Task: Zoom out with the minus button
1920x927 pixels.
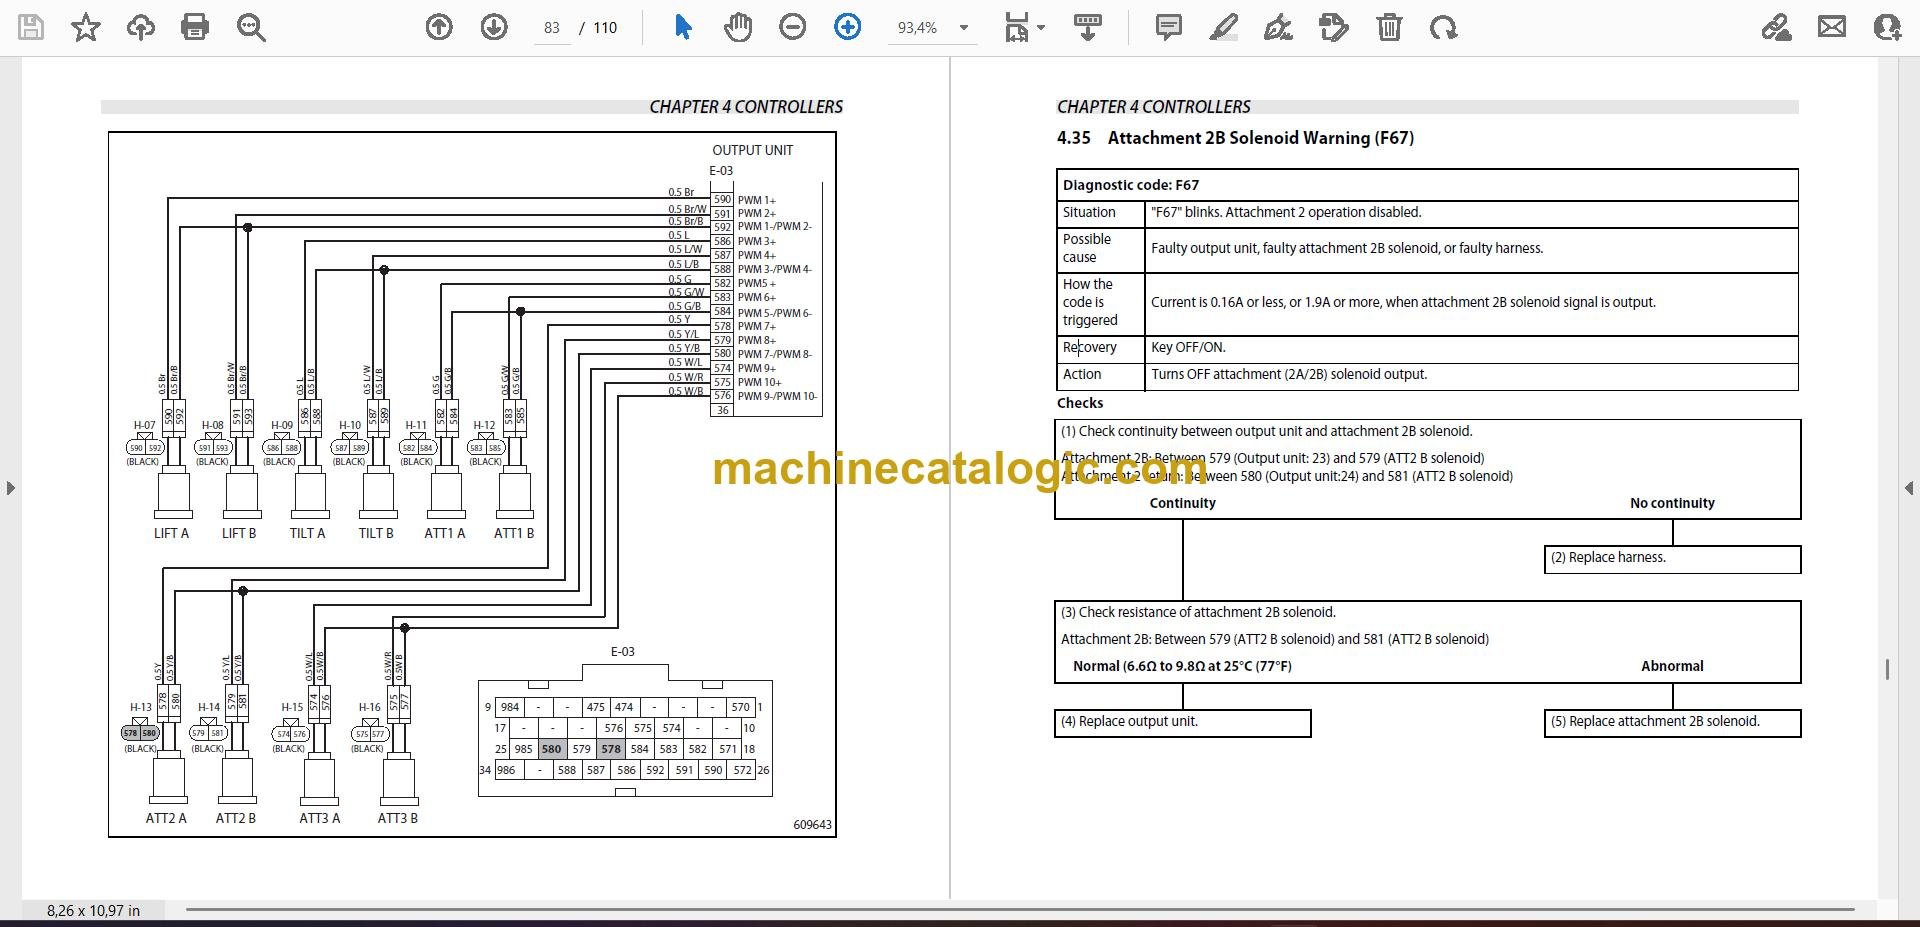Action: click(793, 27)
